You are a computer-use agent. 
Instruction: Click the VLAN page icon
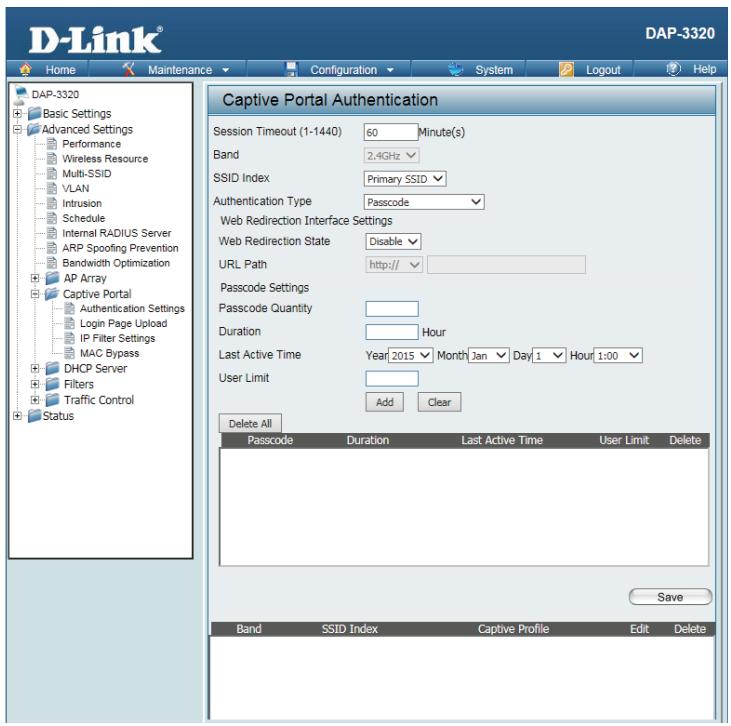[52, 188]
